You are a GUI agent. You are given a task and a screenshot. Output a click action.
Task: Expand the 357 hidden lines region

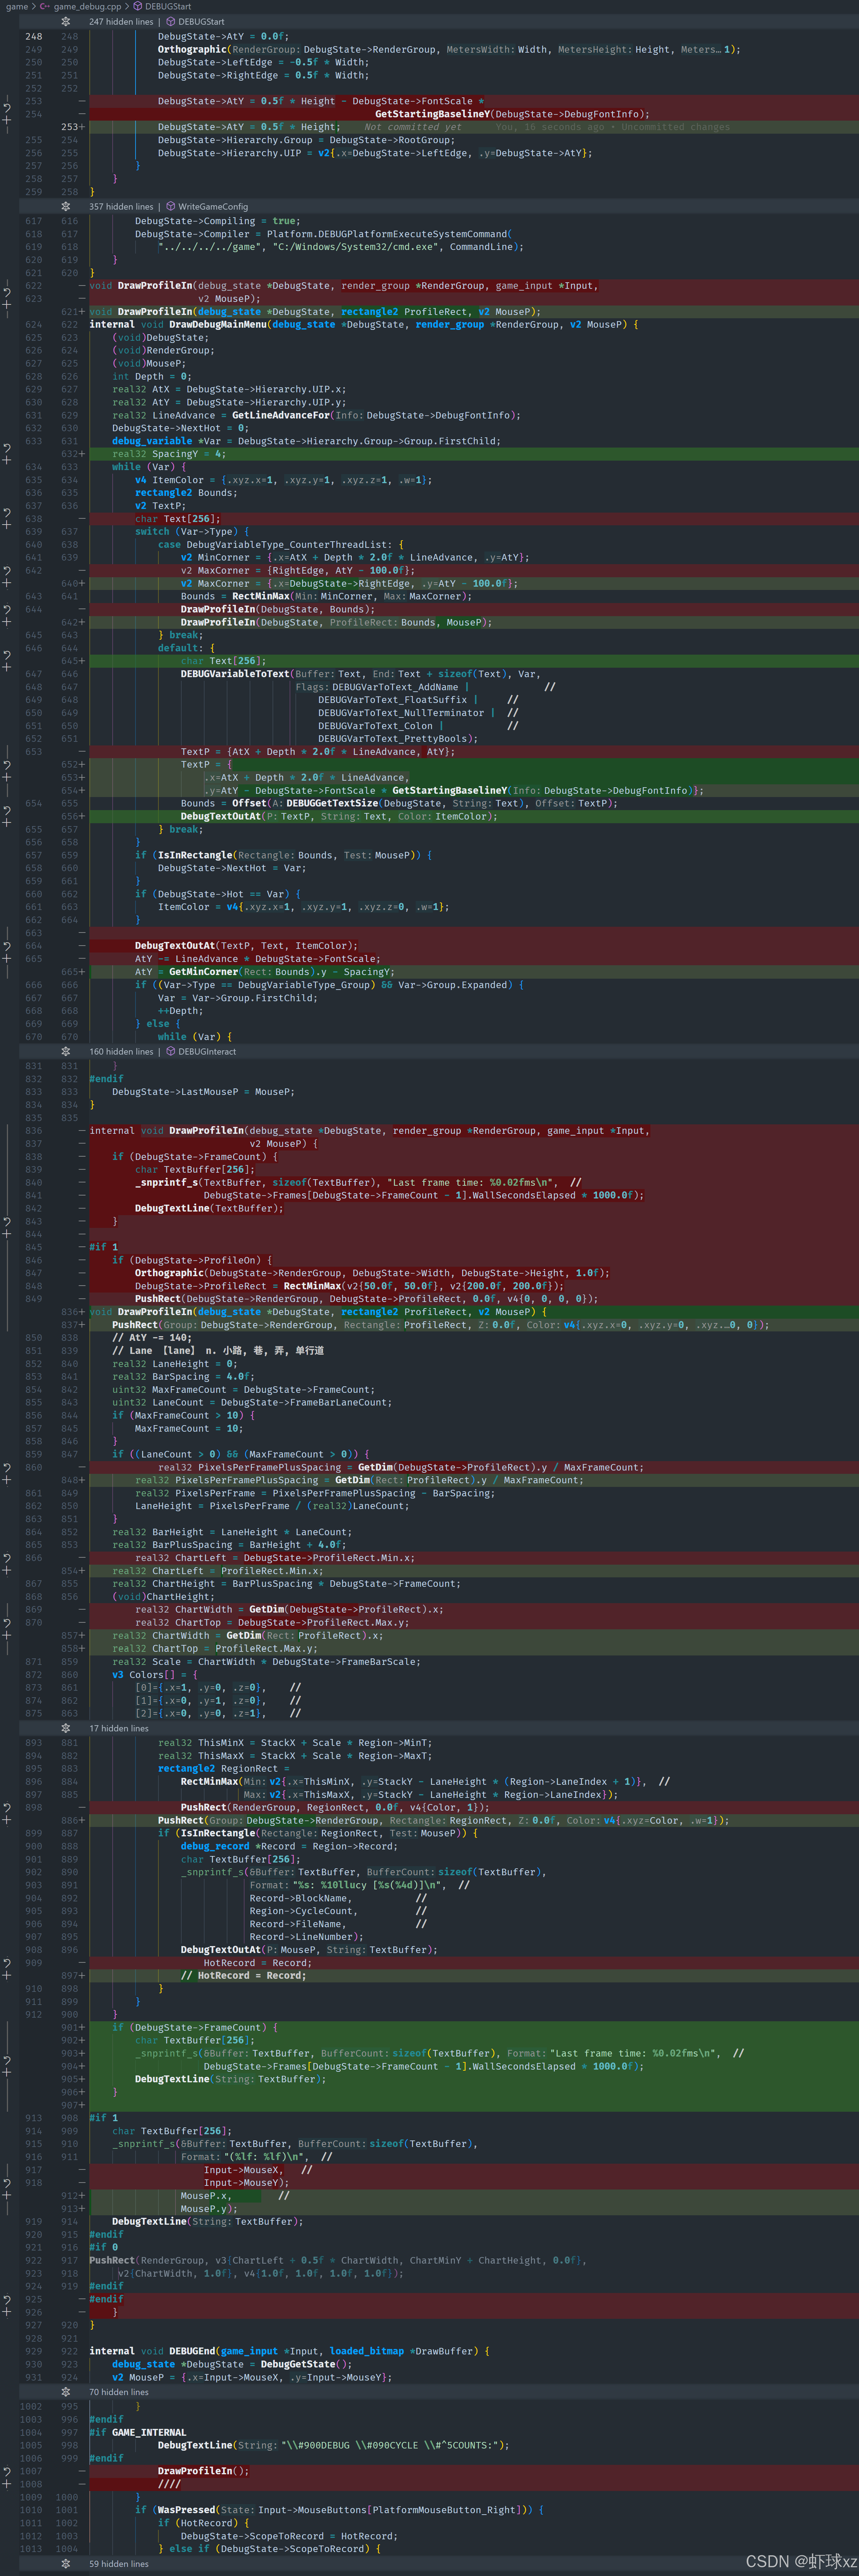(x=66, y=207)
